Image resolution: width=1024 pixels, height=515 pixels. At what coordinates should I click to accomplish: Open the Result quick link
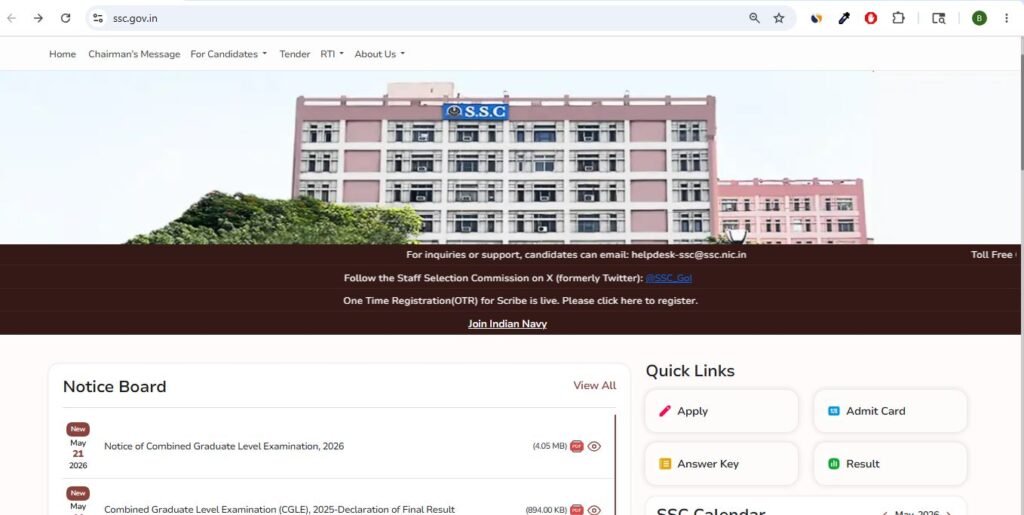point(890,464)
